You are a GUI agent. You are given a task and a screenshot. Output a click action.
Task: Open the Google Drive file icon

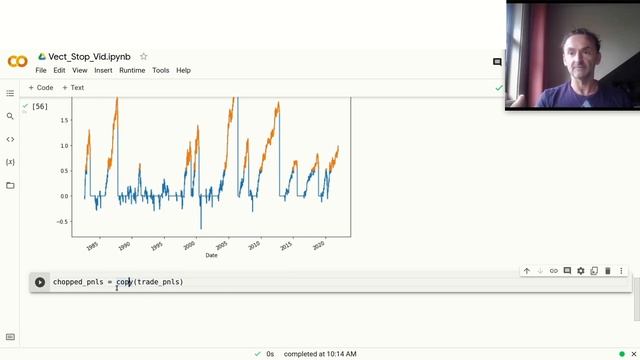(42, 57)
